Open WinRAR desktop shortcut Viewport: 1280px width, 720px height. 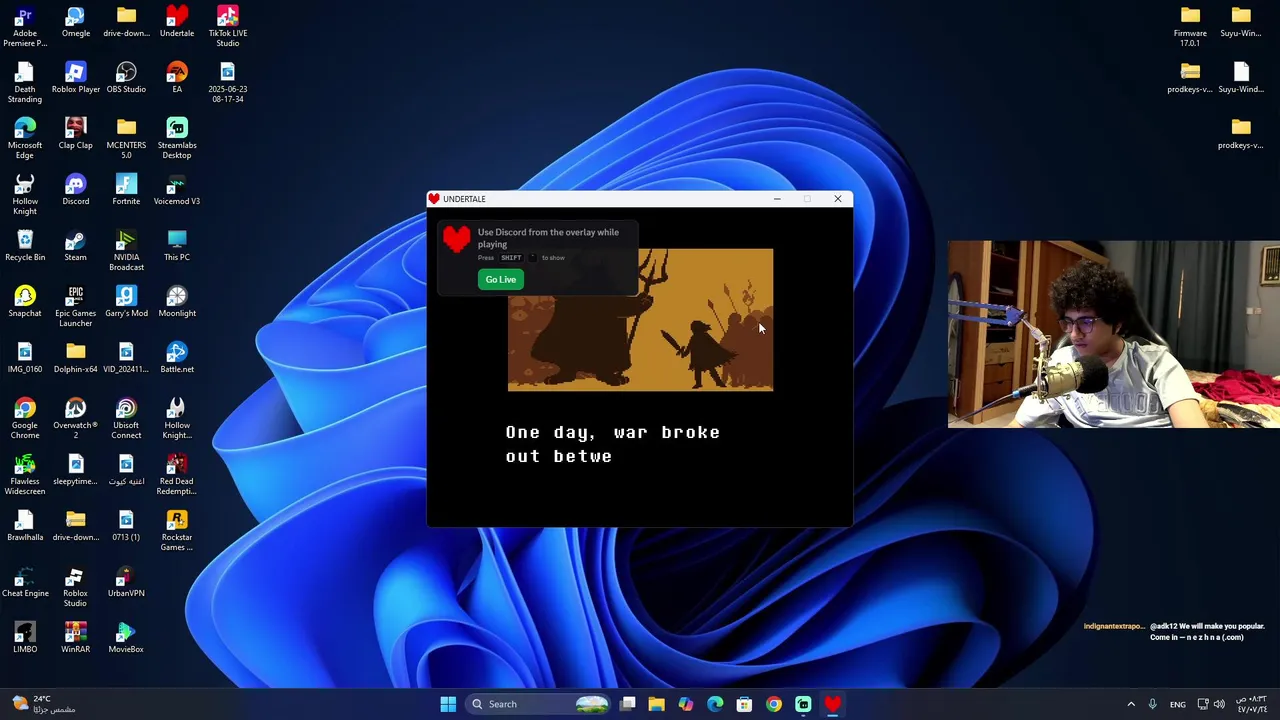tap(76, 638)
